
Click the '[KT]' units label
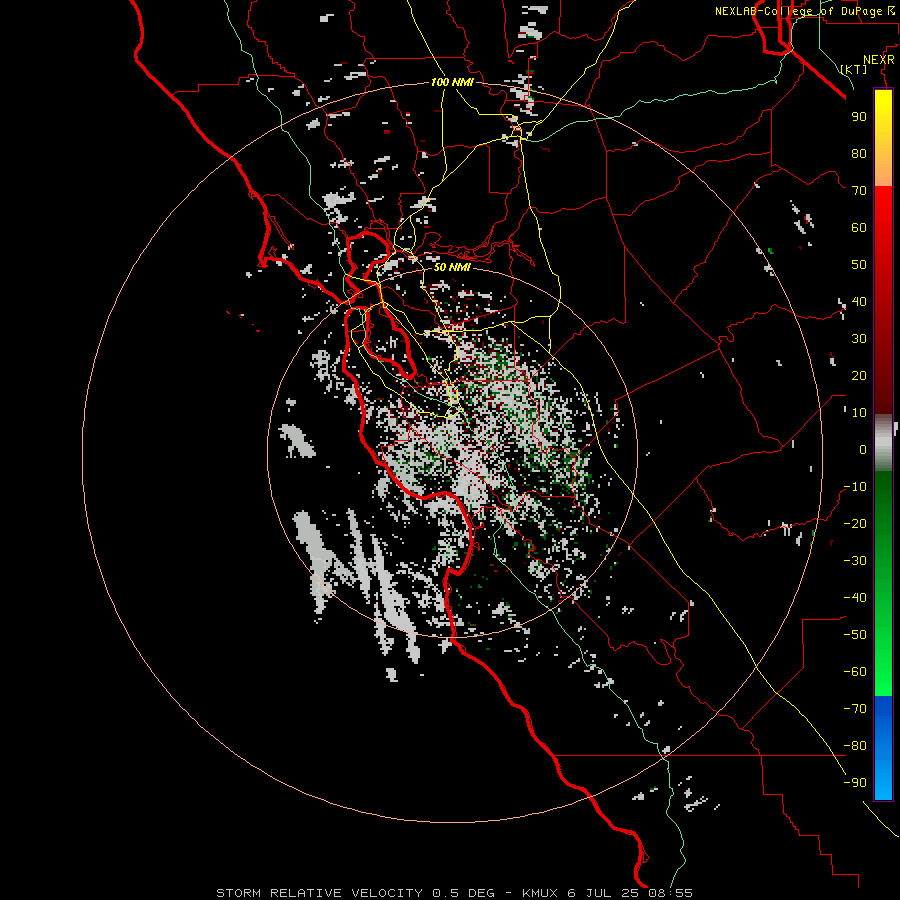click(x=854, y=69)
